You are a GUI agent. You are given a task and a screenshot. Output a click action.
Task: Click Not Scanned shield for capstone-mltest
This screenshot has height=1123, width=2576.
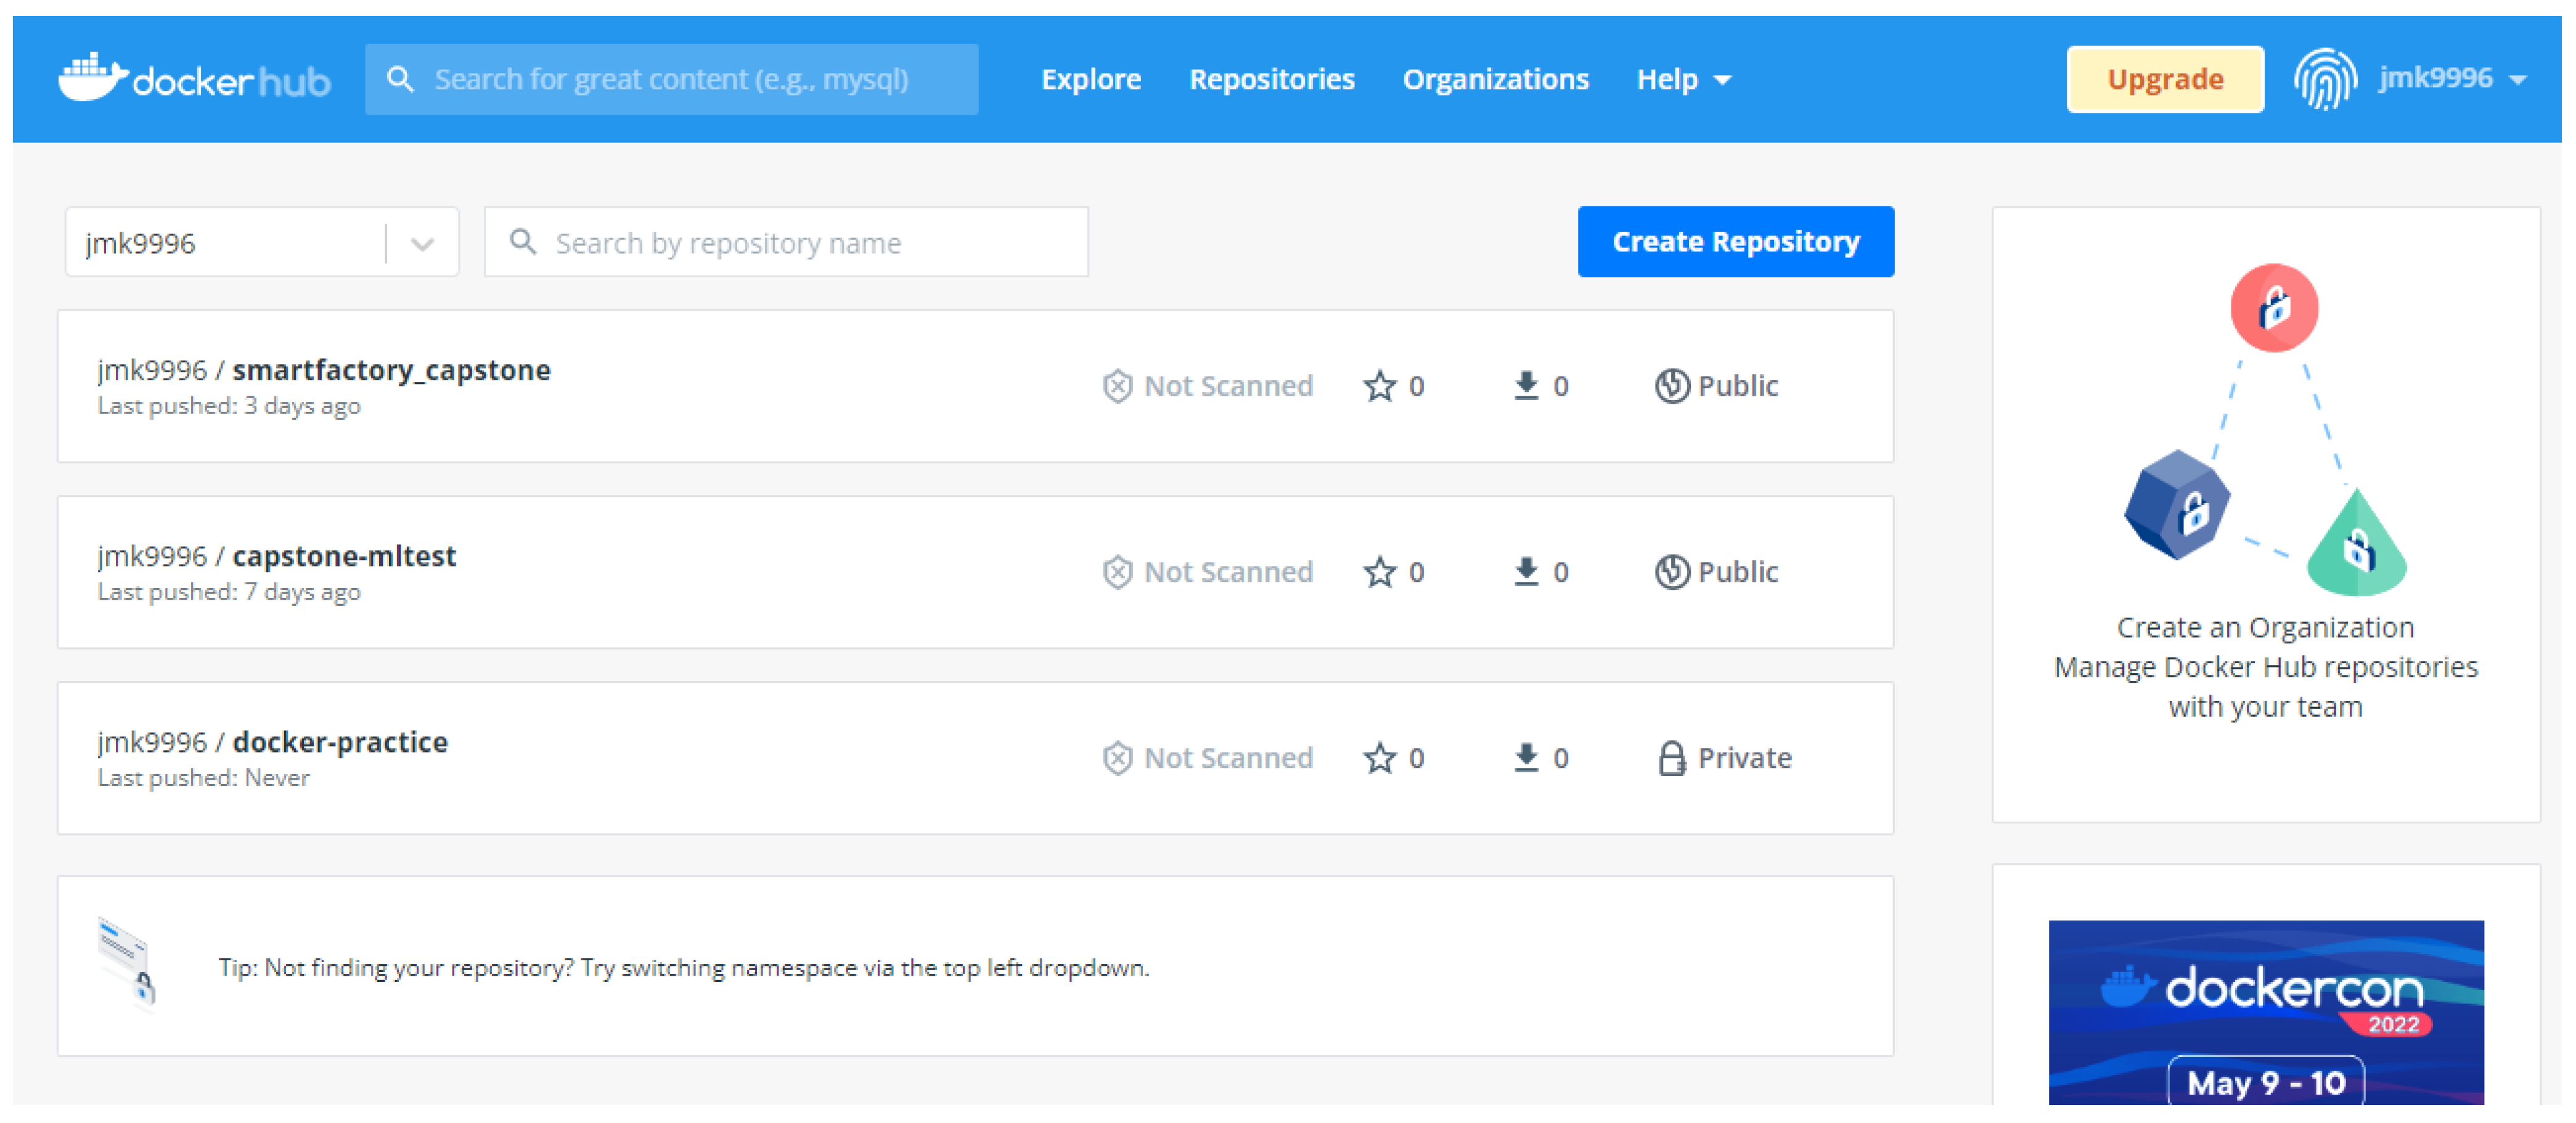(1117, 572)
